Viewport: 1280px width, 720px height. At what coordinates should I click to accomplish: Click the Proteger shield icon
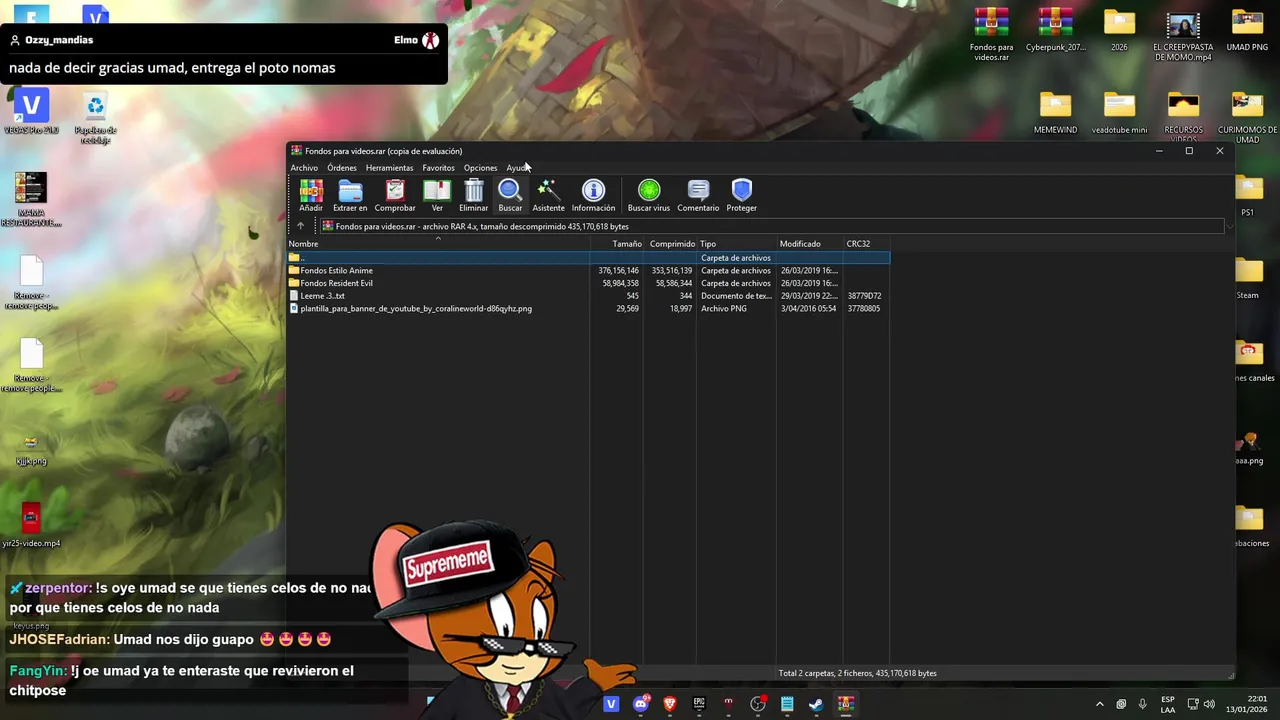click(x=741, y=195)
